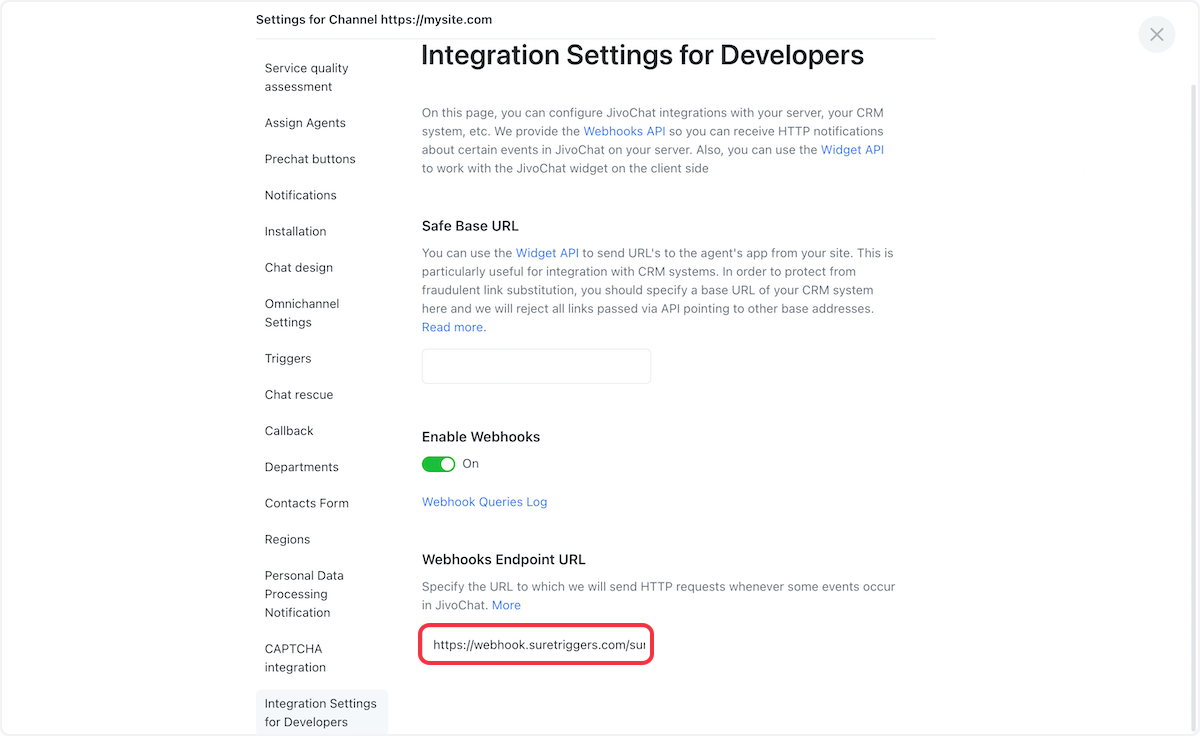Open CAPTCHA integration settings
The height and width of the screenshot is (736, 1200).
click(x=295, y=658)
